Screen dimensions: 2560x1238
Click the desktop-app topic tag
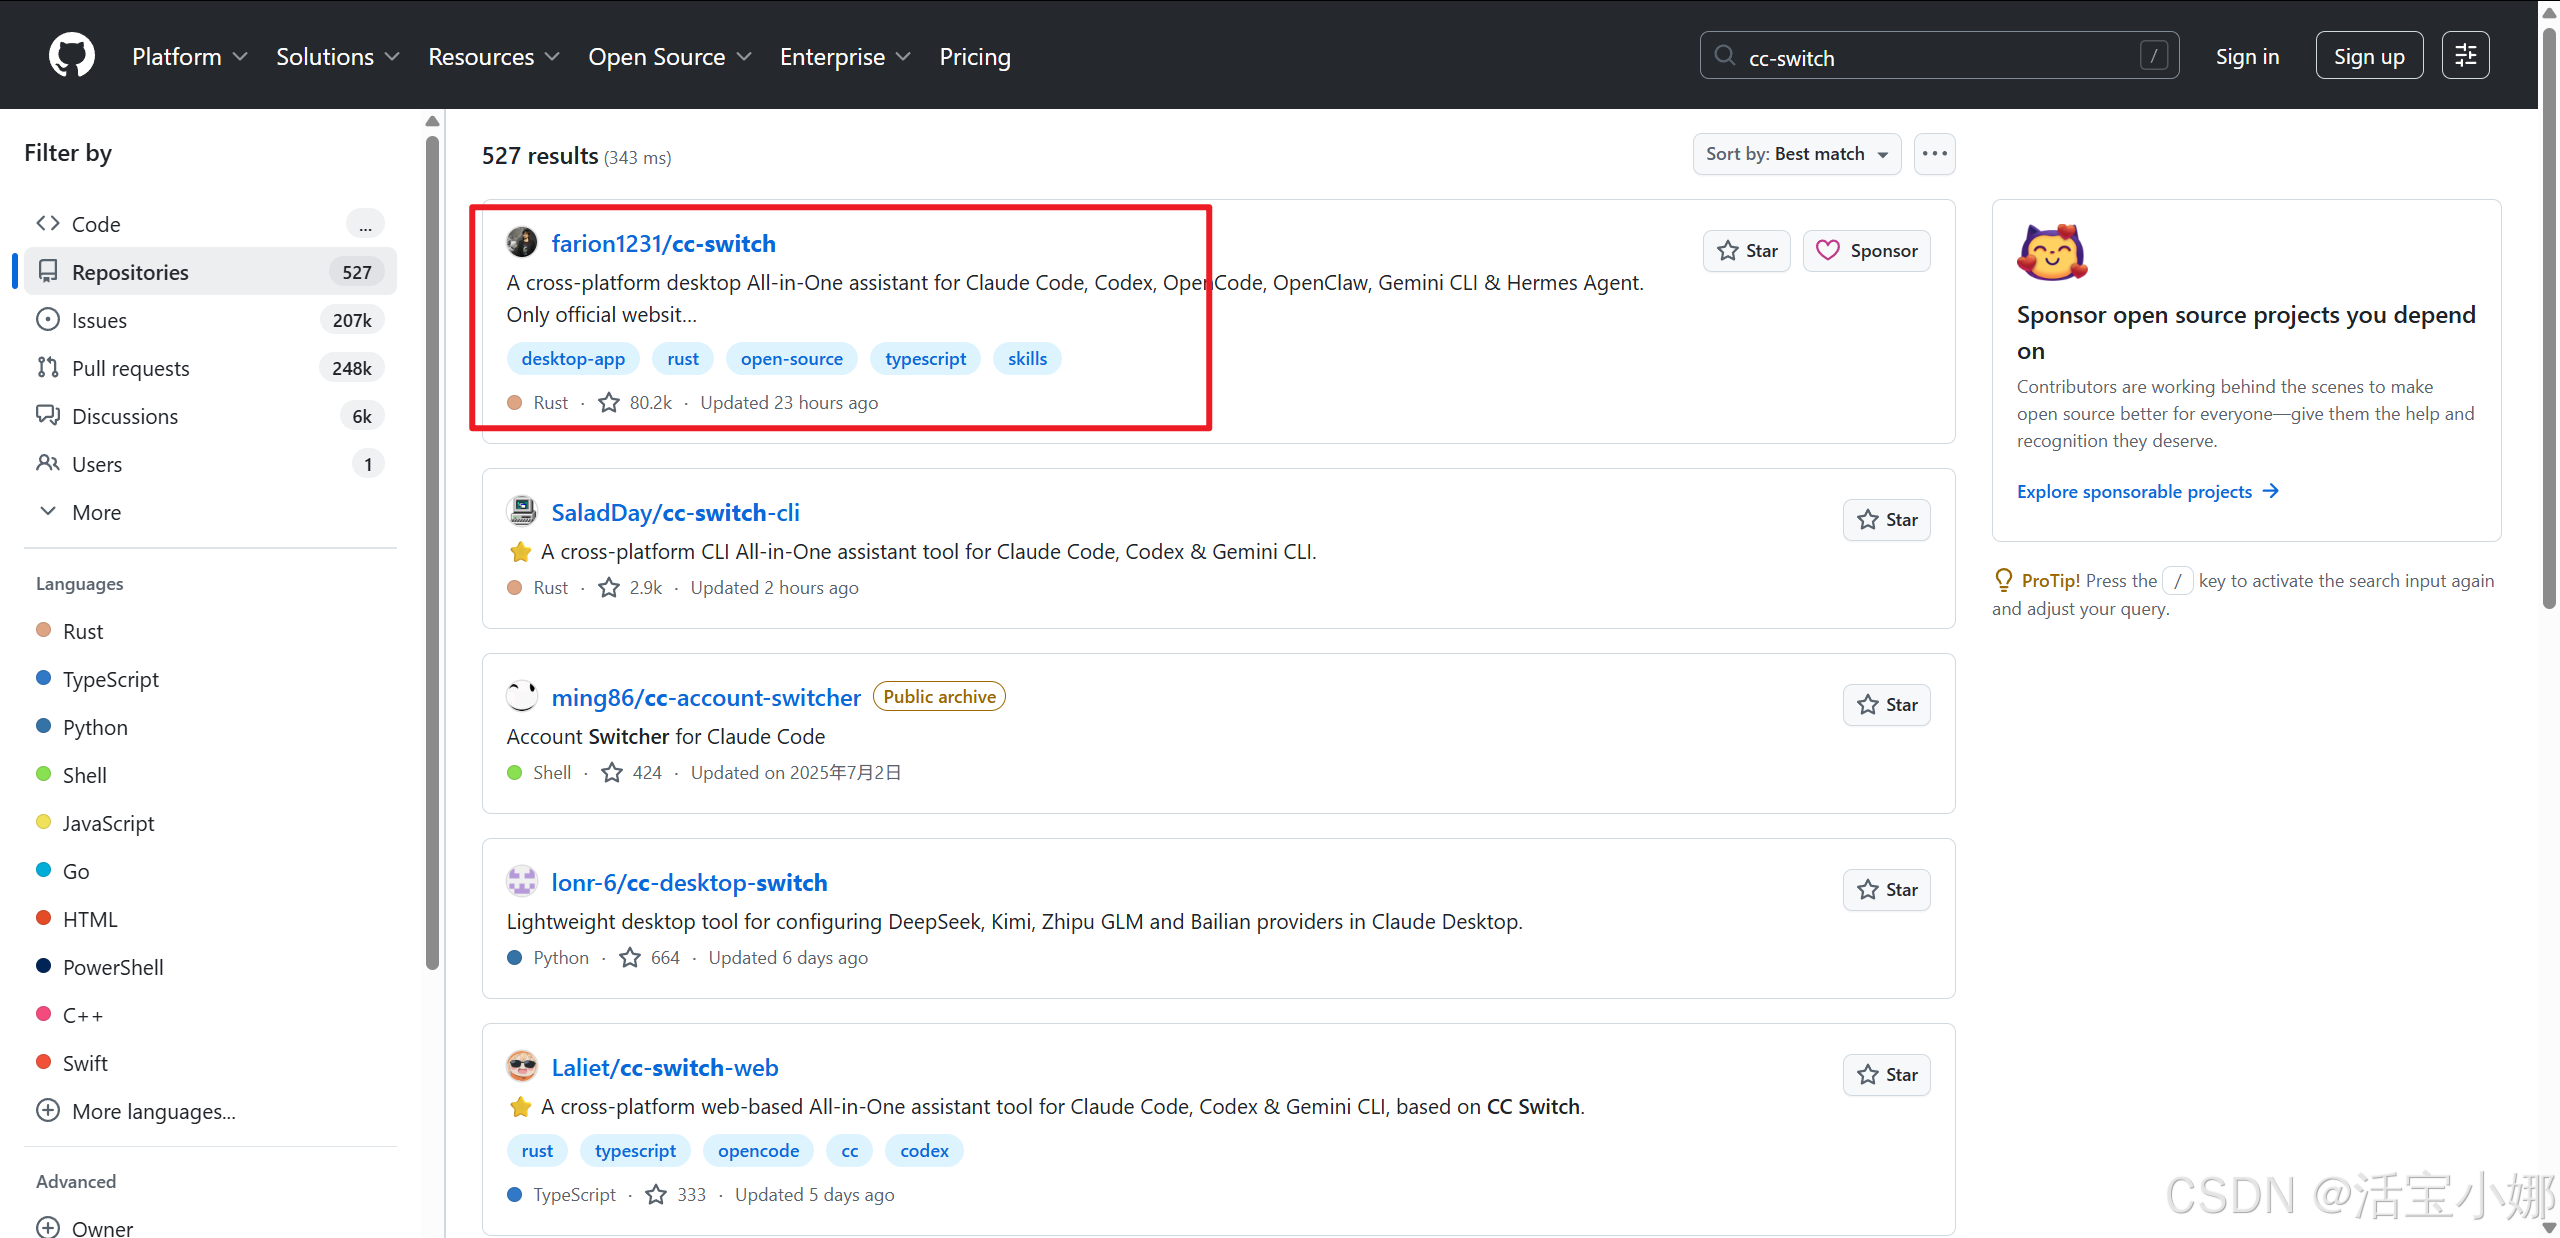(x=573, y=358)
